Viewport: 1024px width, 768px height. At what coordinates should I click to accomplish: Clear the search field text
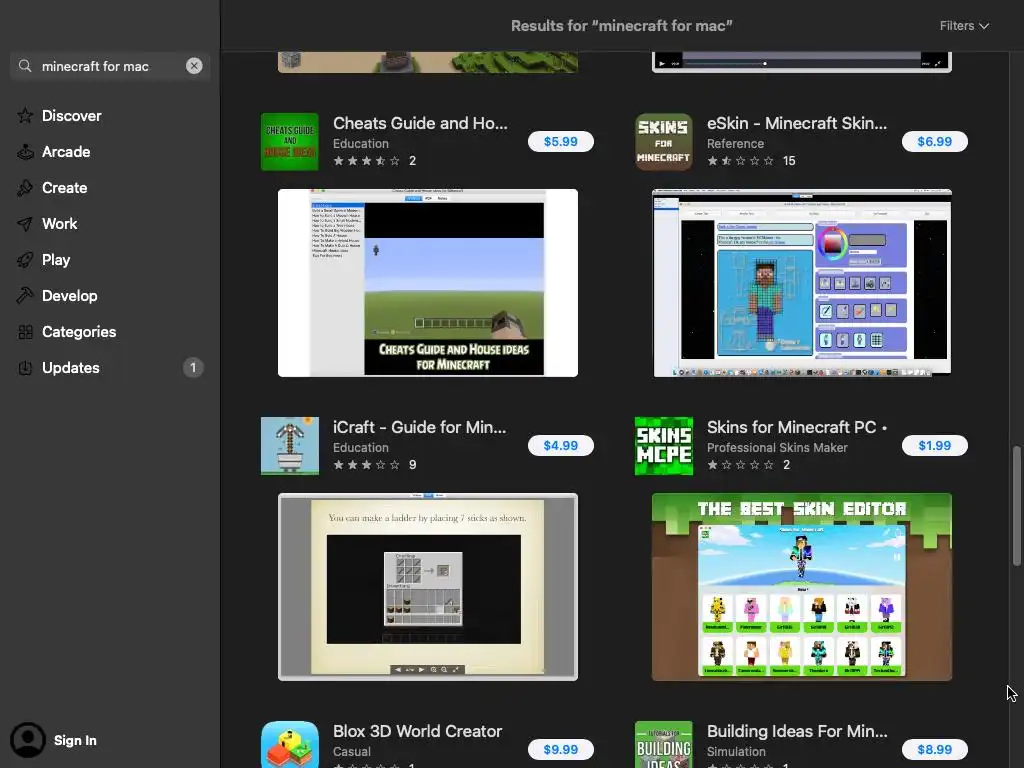(x=194, y=66)
